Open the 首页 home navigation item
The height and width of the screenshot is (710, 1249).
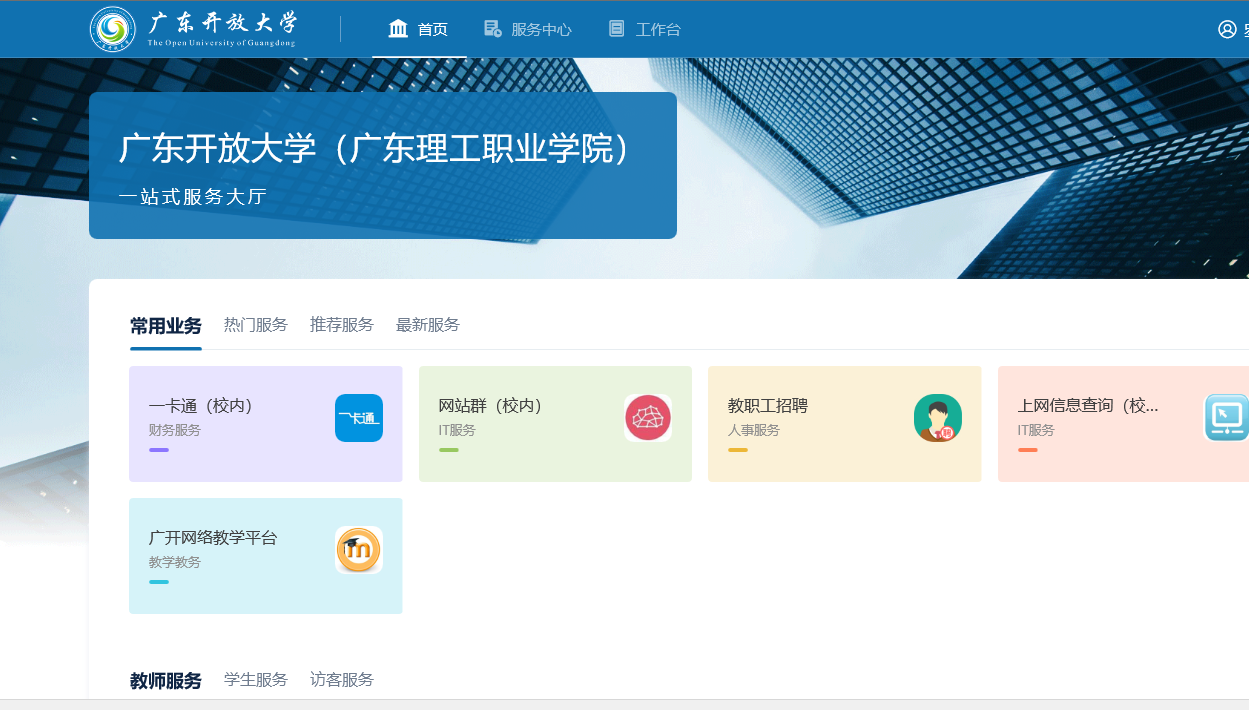[419, 29]
